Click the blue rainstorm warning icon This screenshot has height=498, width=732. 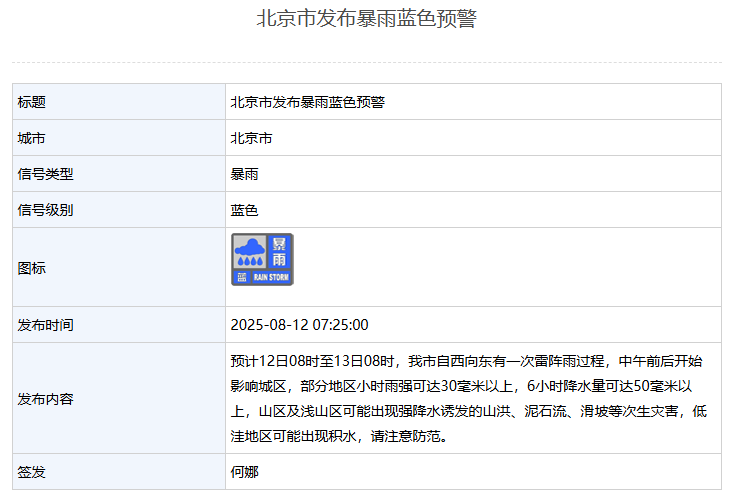(x=262, y=260)
